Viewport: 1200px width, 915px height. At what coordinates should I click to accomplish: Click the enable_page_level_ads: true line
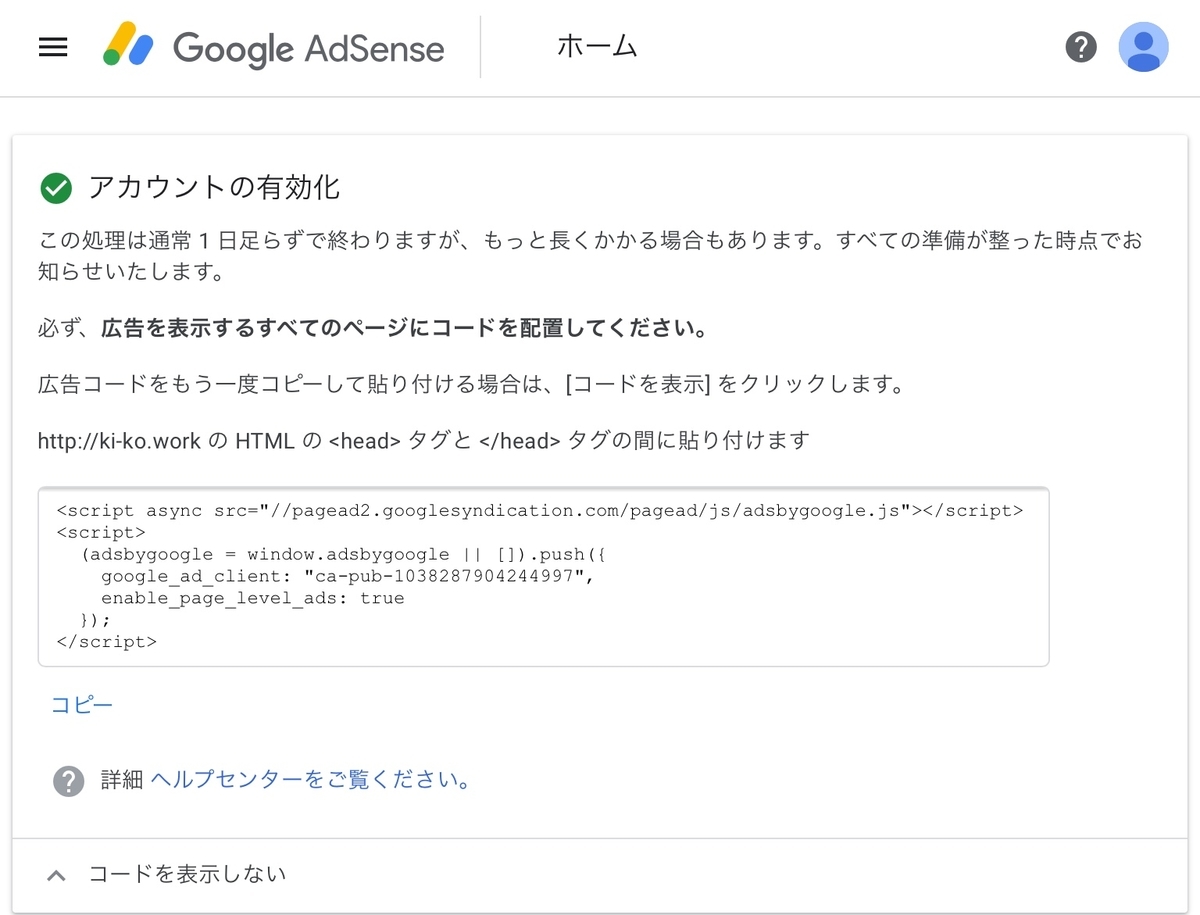[253, 598]
